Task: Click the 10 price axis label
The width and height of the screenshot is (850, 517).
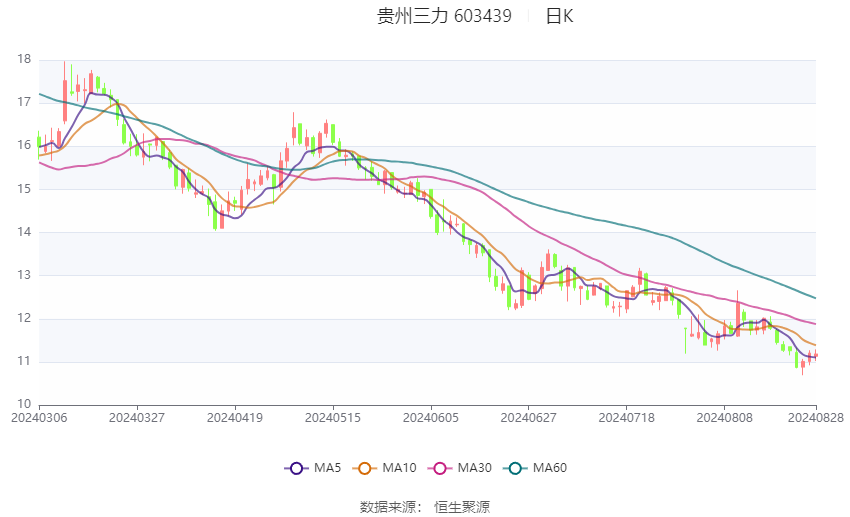Action: (x=24, y=404)
